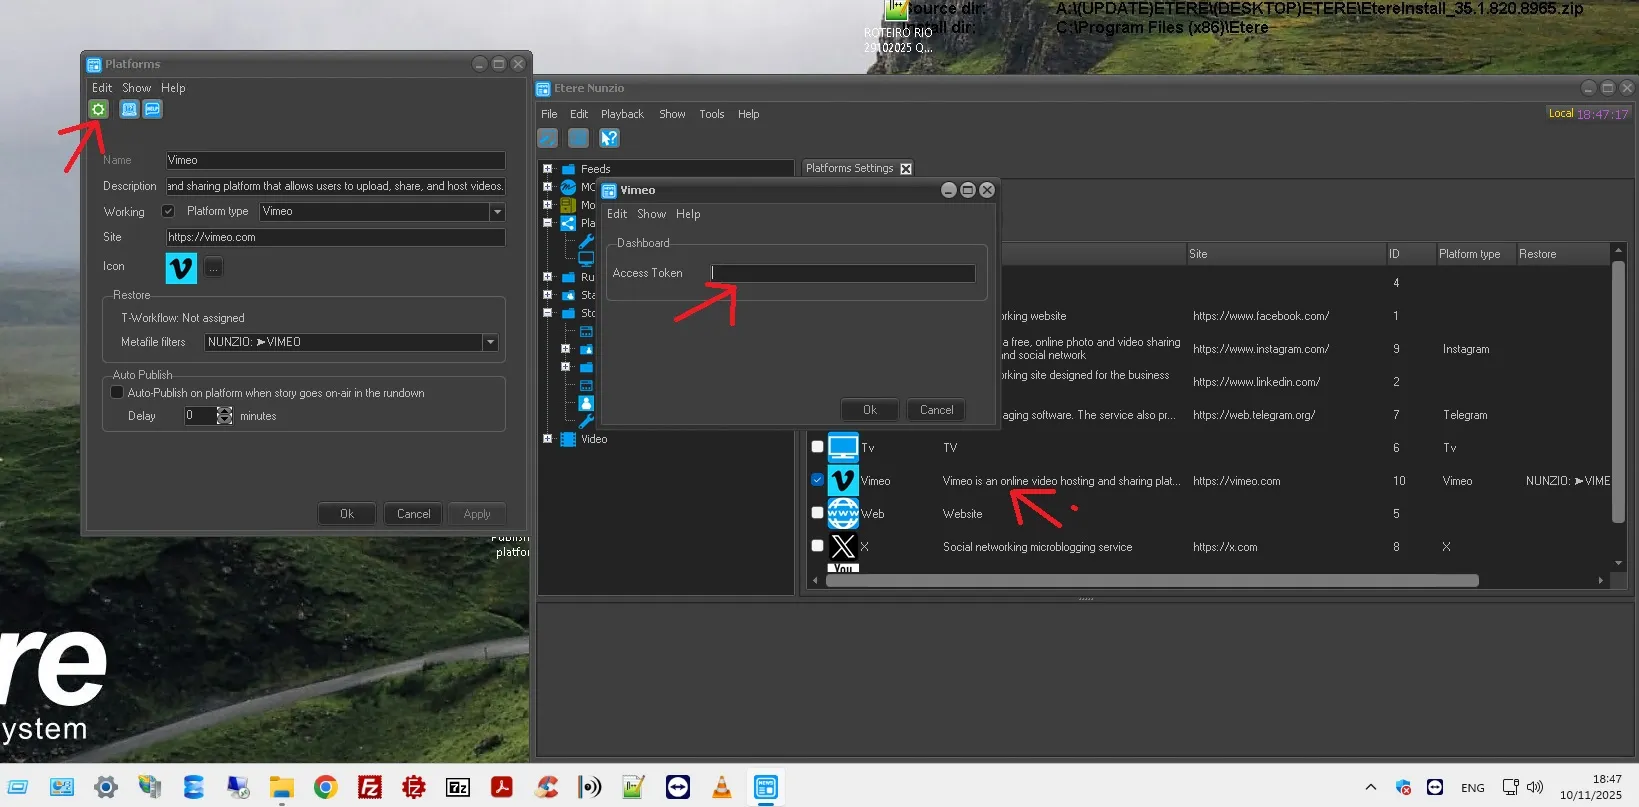This screenshot has height=807, width=1639.
Task: Click the Web globe icon in platforms list
Action: pos(843,513)
